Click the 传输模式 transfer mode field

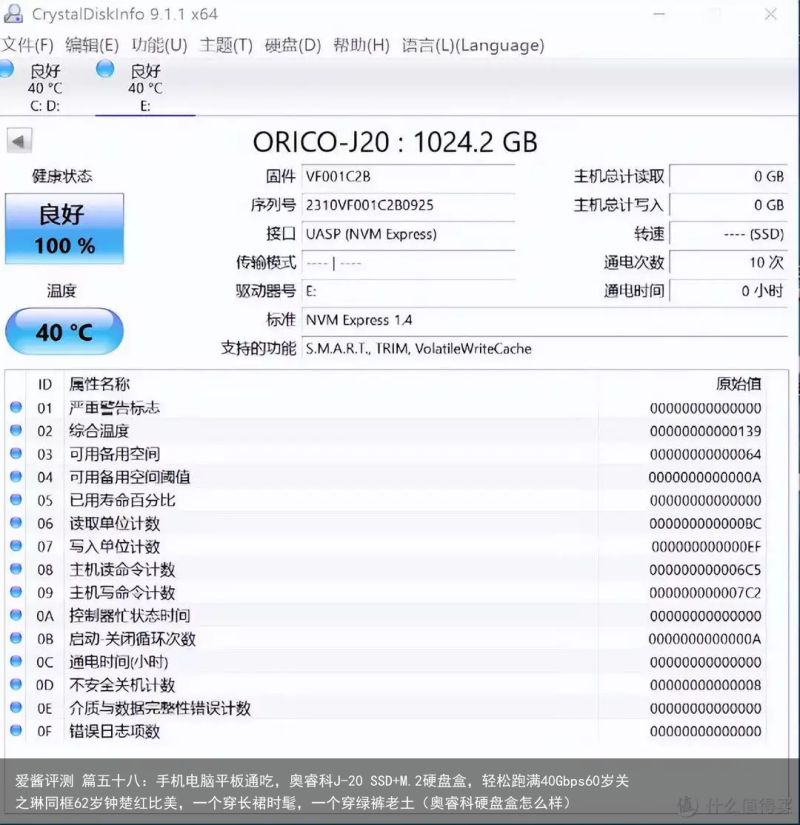click(x=408, y=262)
